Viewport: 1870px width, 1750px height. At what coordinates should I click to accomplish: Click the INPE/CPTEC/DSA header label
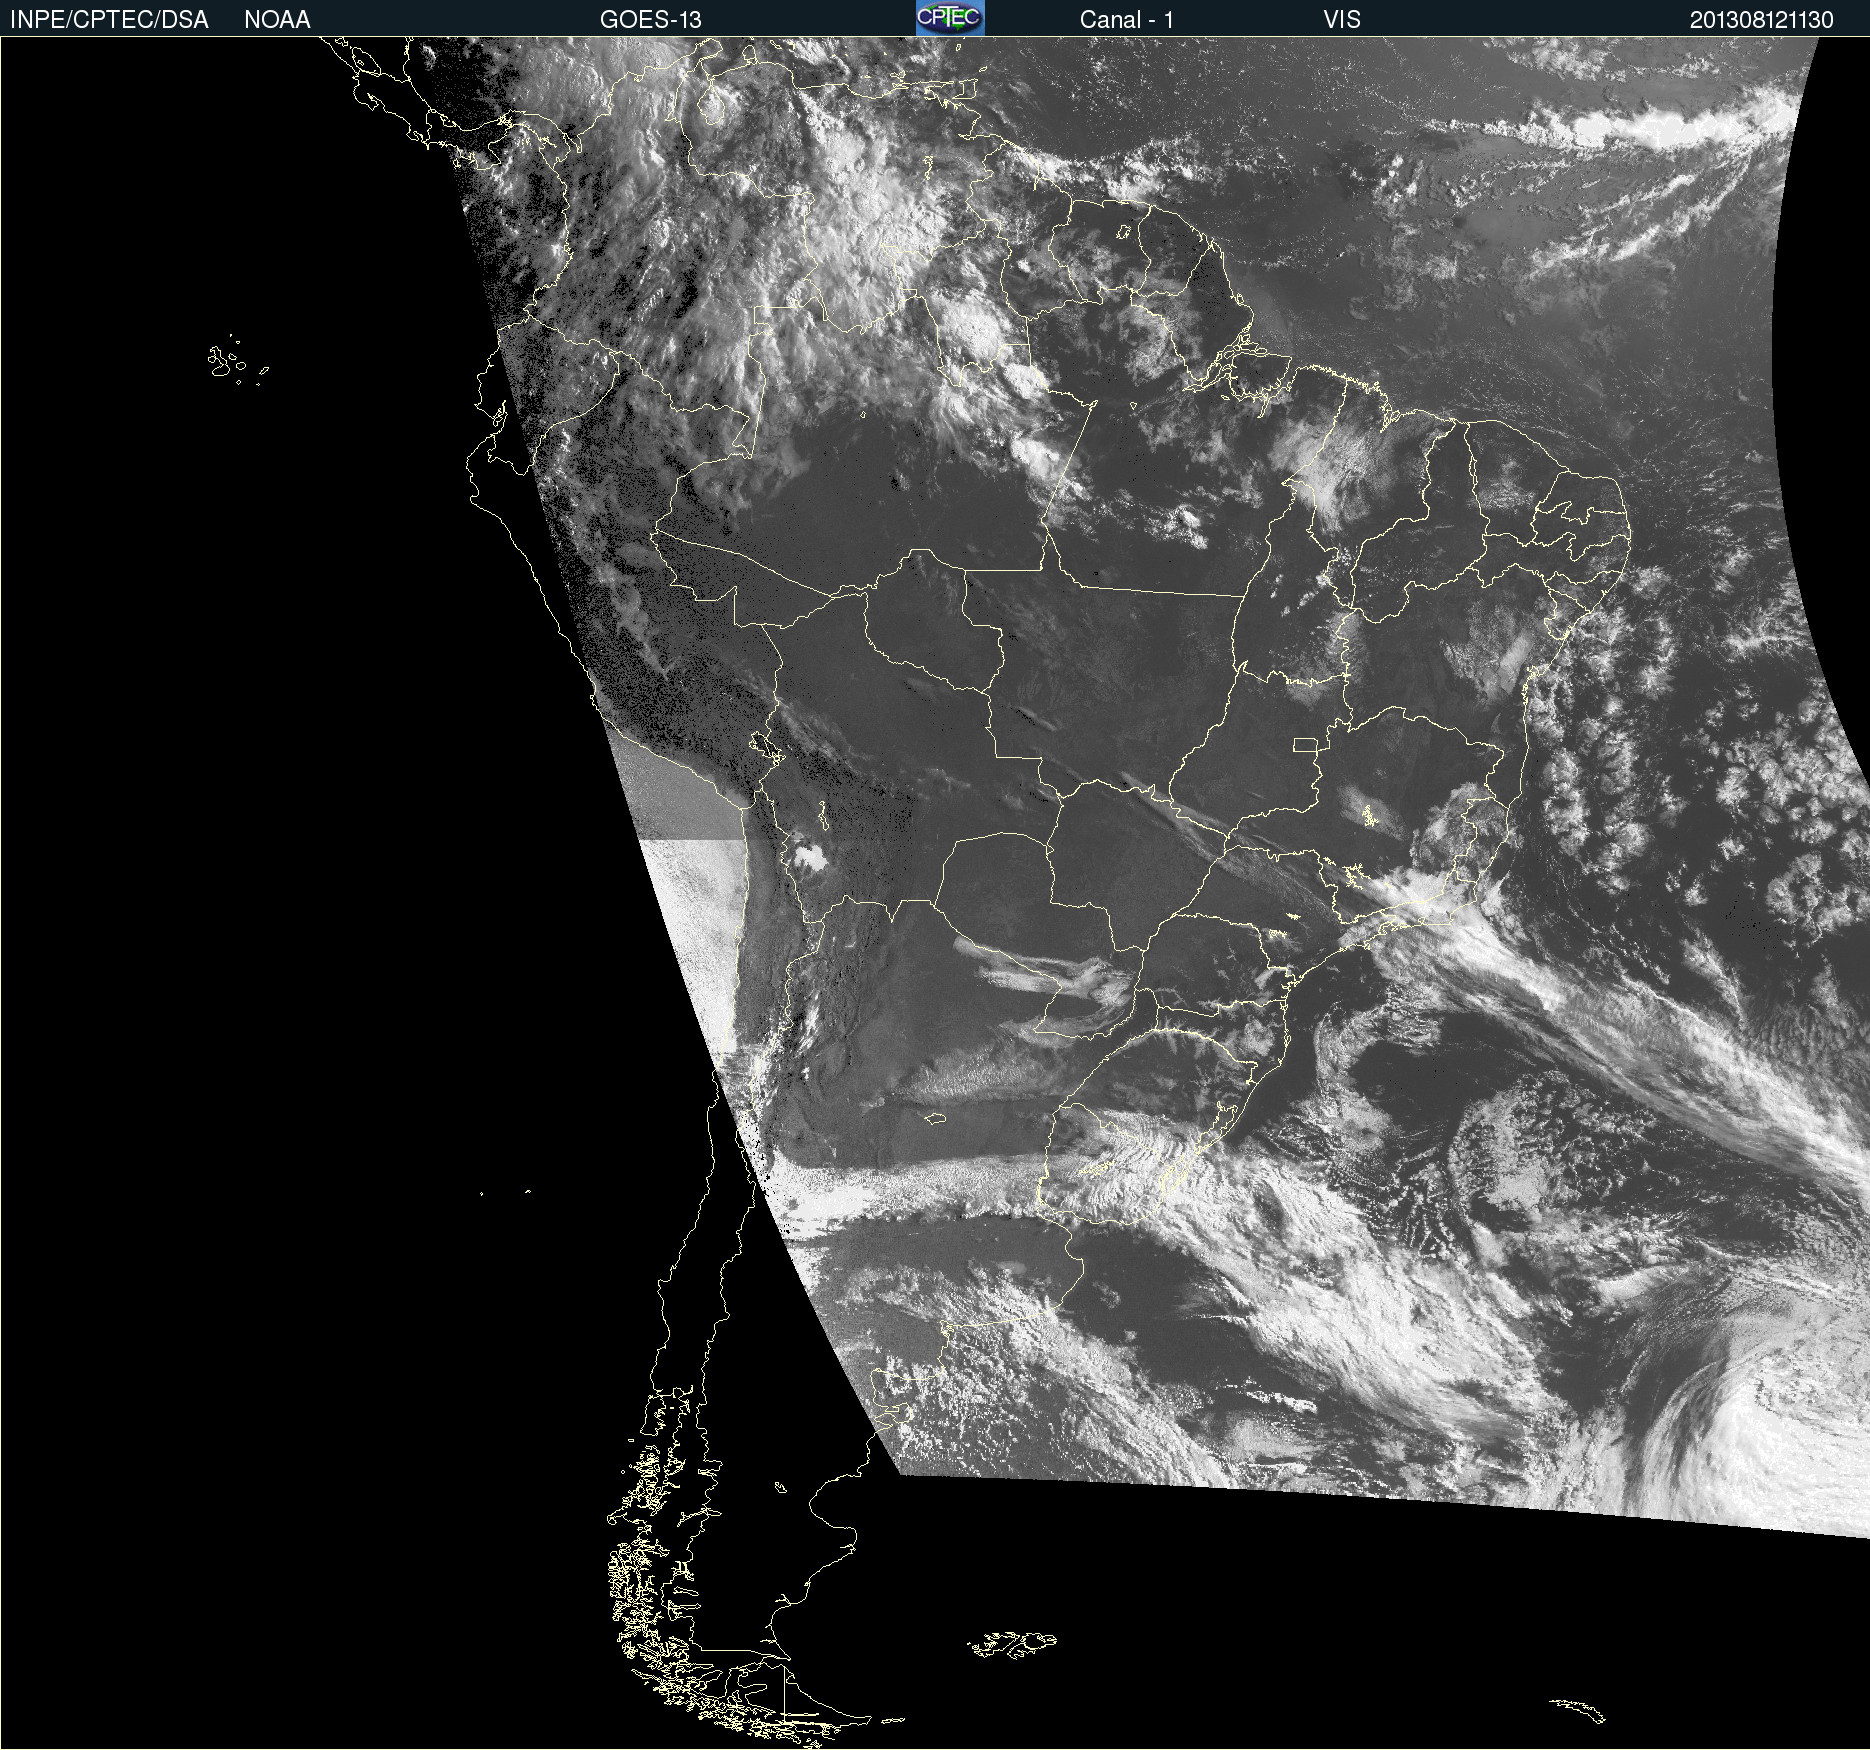pos(109,20)
